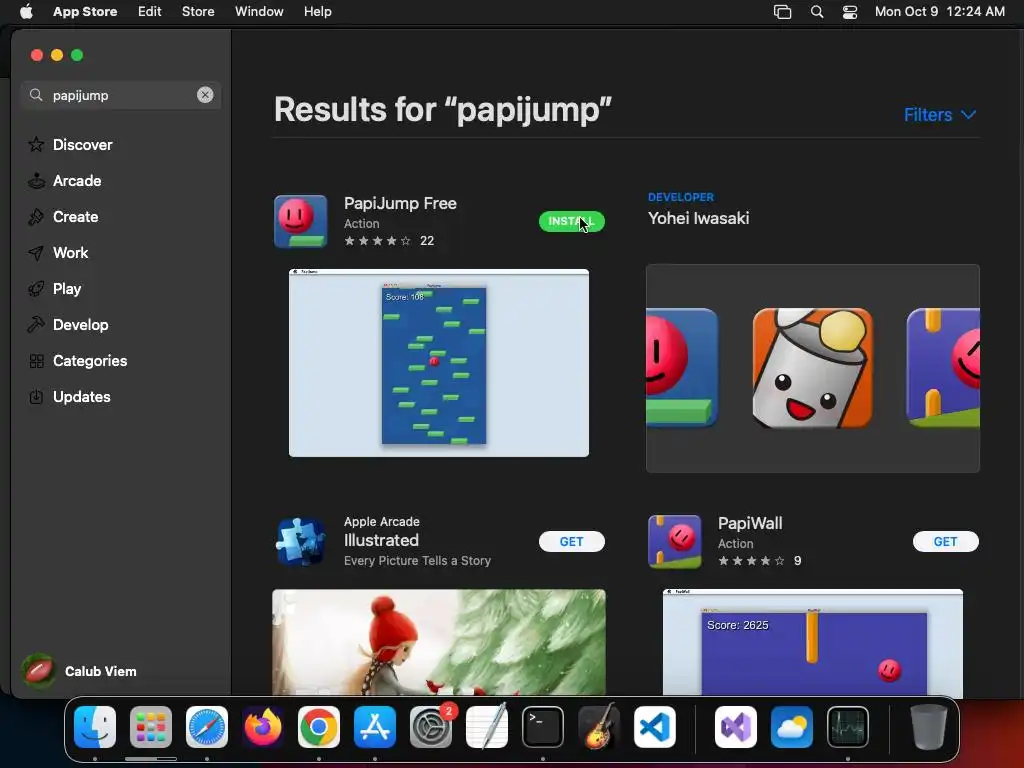The image size is (1024, 768).
Task: Open the Apple menu
Action: 26,12
